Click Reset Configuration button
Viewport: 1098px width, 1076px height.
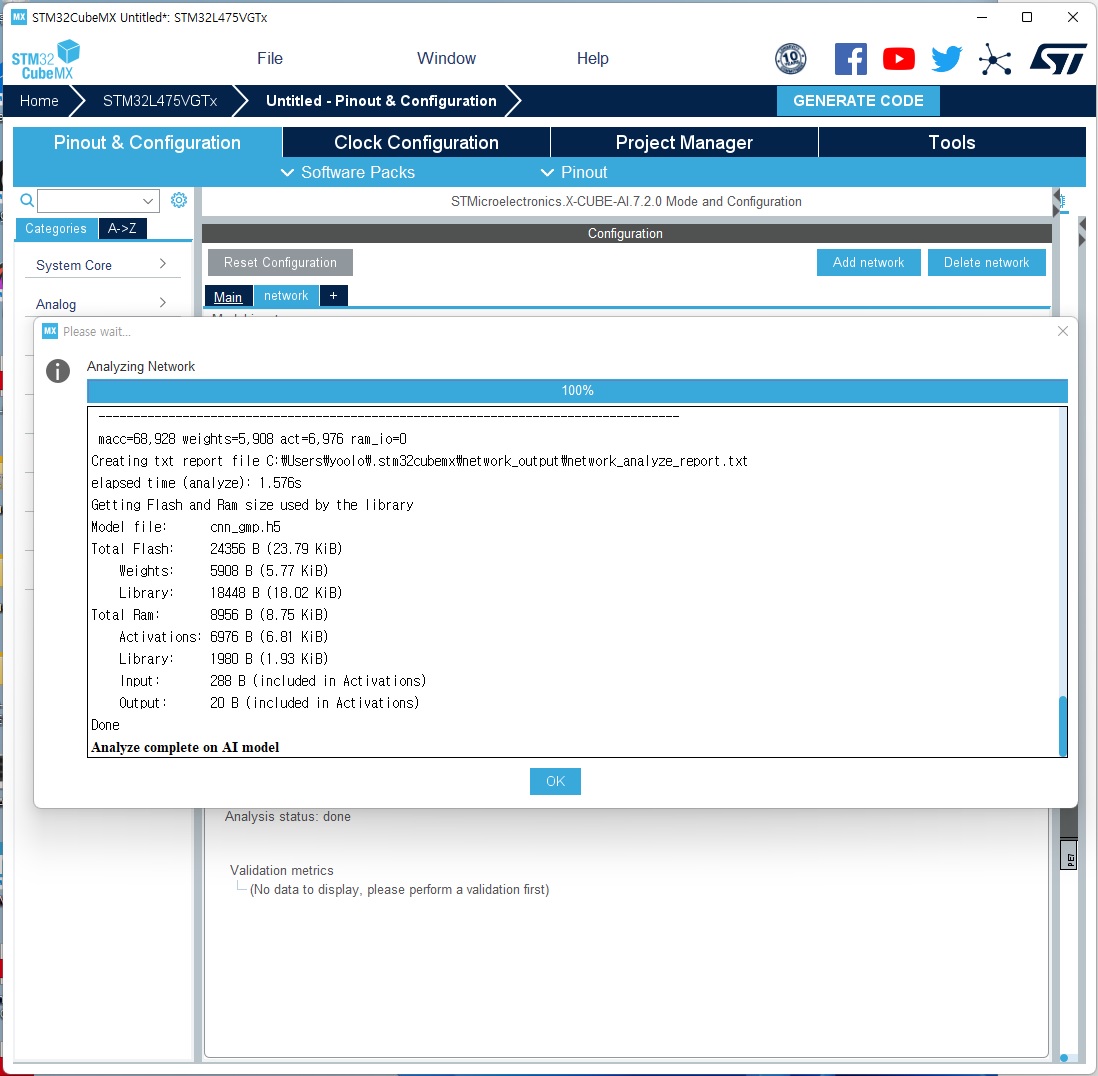[280, 263]
